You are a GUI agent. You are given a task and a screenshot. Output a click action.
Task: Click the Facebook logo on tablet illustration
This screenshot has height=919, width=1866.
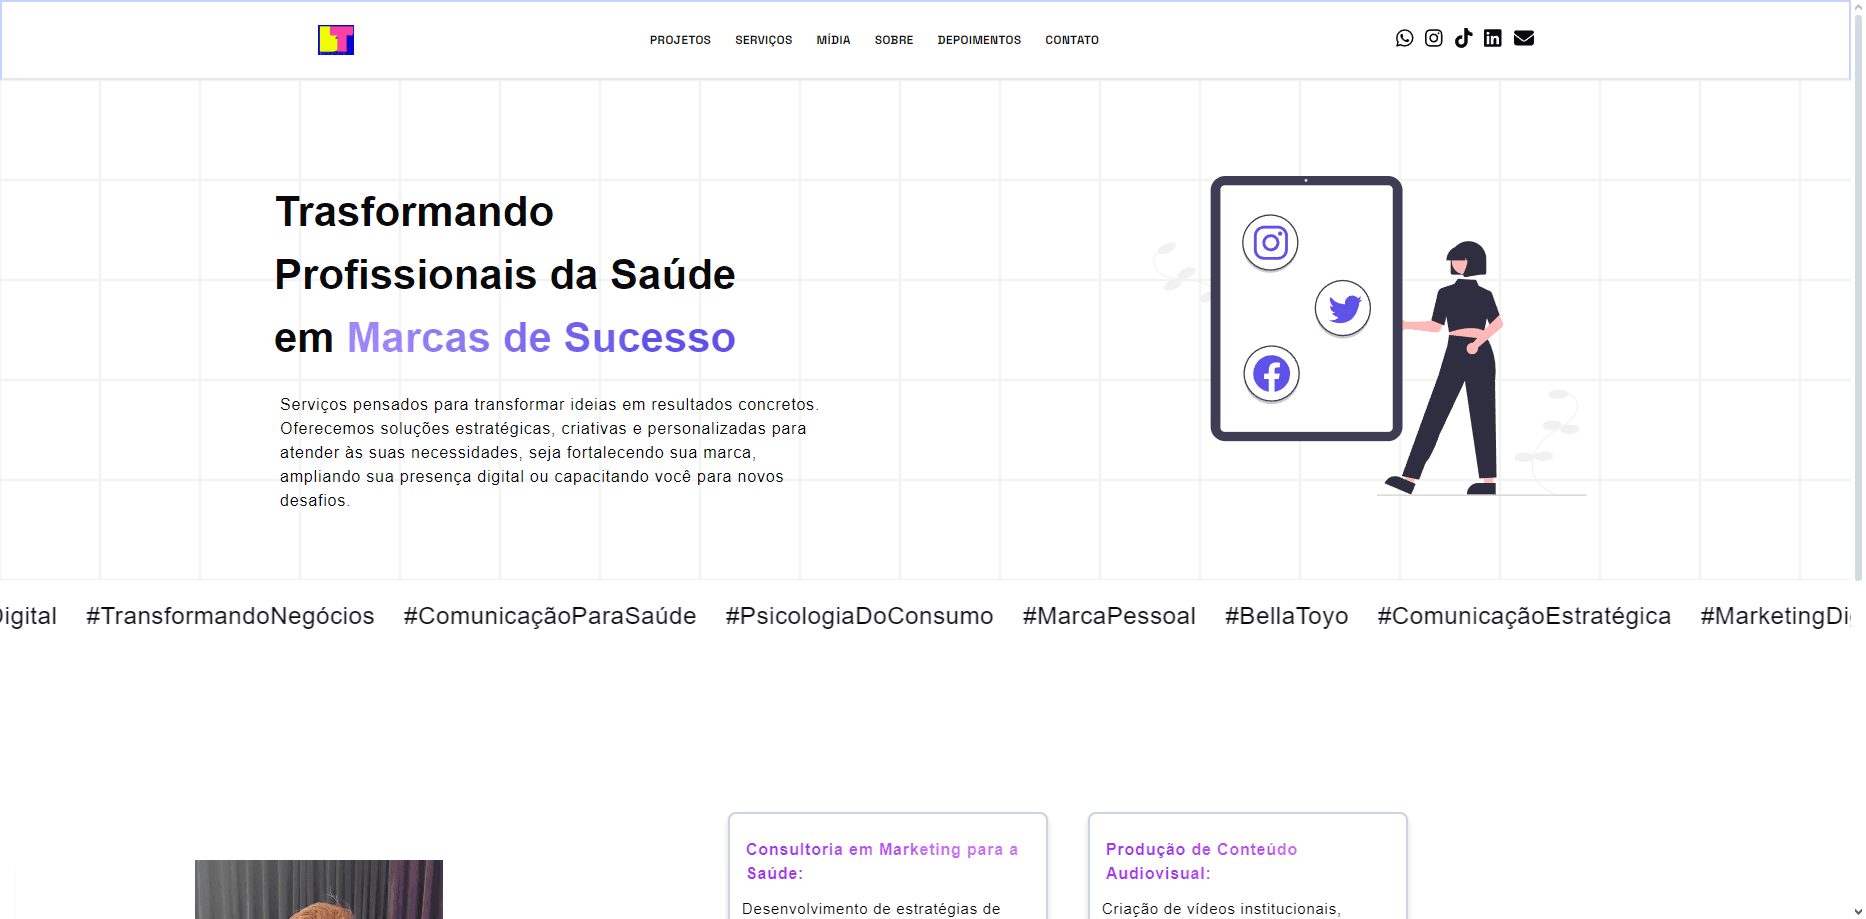1271,374
